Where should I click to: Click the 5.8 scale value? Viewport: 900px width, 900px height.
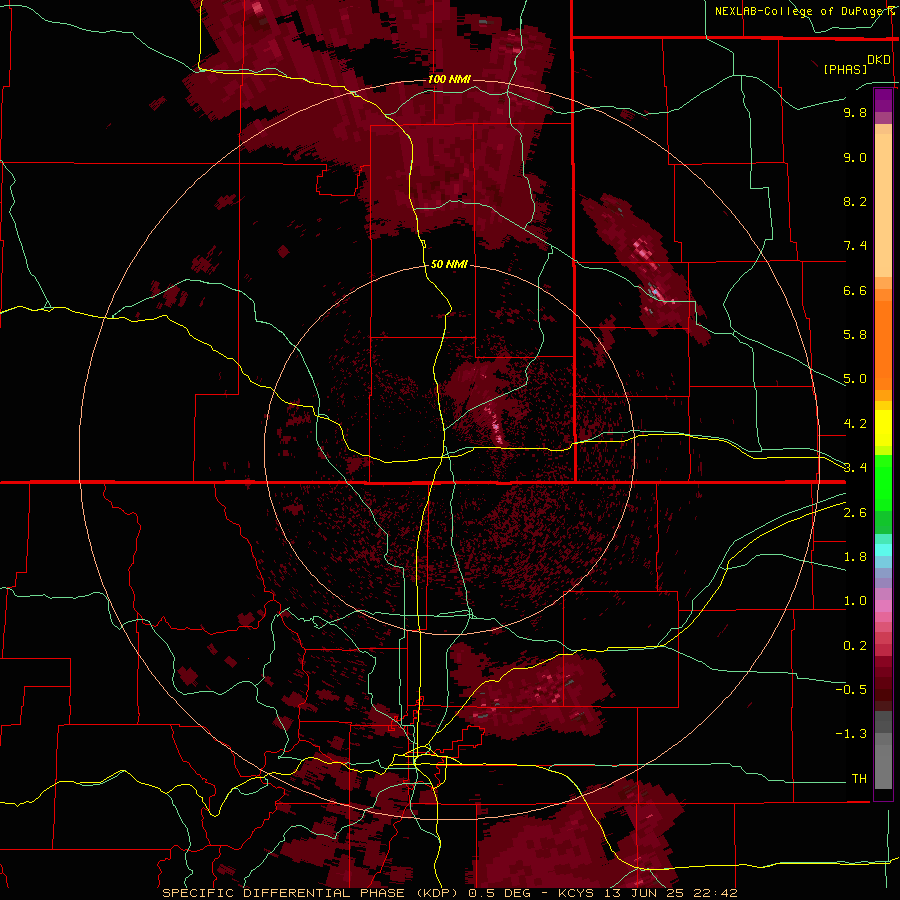[855, 335]
